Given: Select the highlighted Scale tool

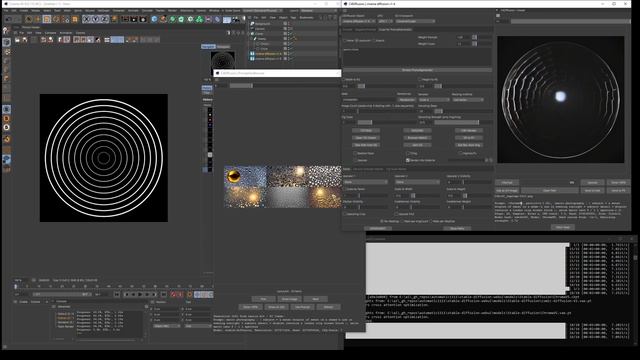Looking at the screenshot, I should coord(47,19).
